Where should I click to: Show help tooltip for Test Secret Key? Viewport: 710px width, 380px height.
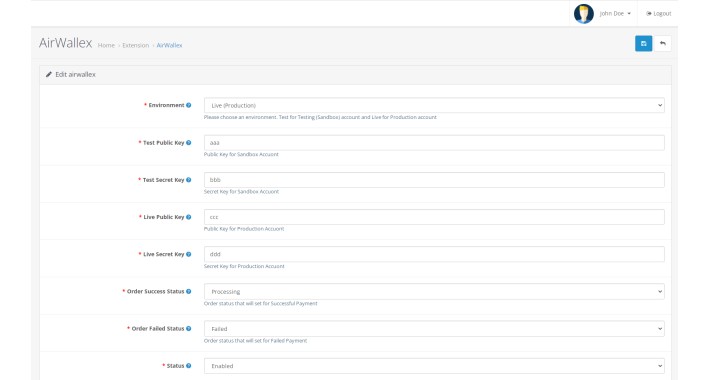point(188,180)
